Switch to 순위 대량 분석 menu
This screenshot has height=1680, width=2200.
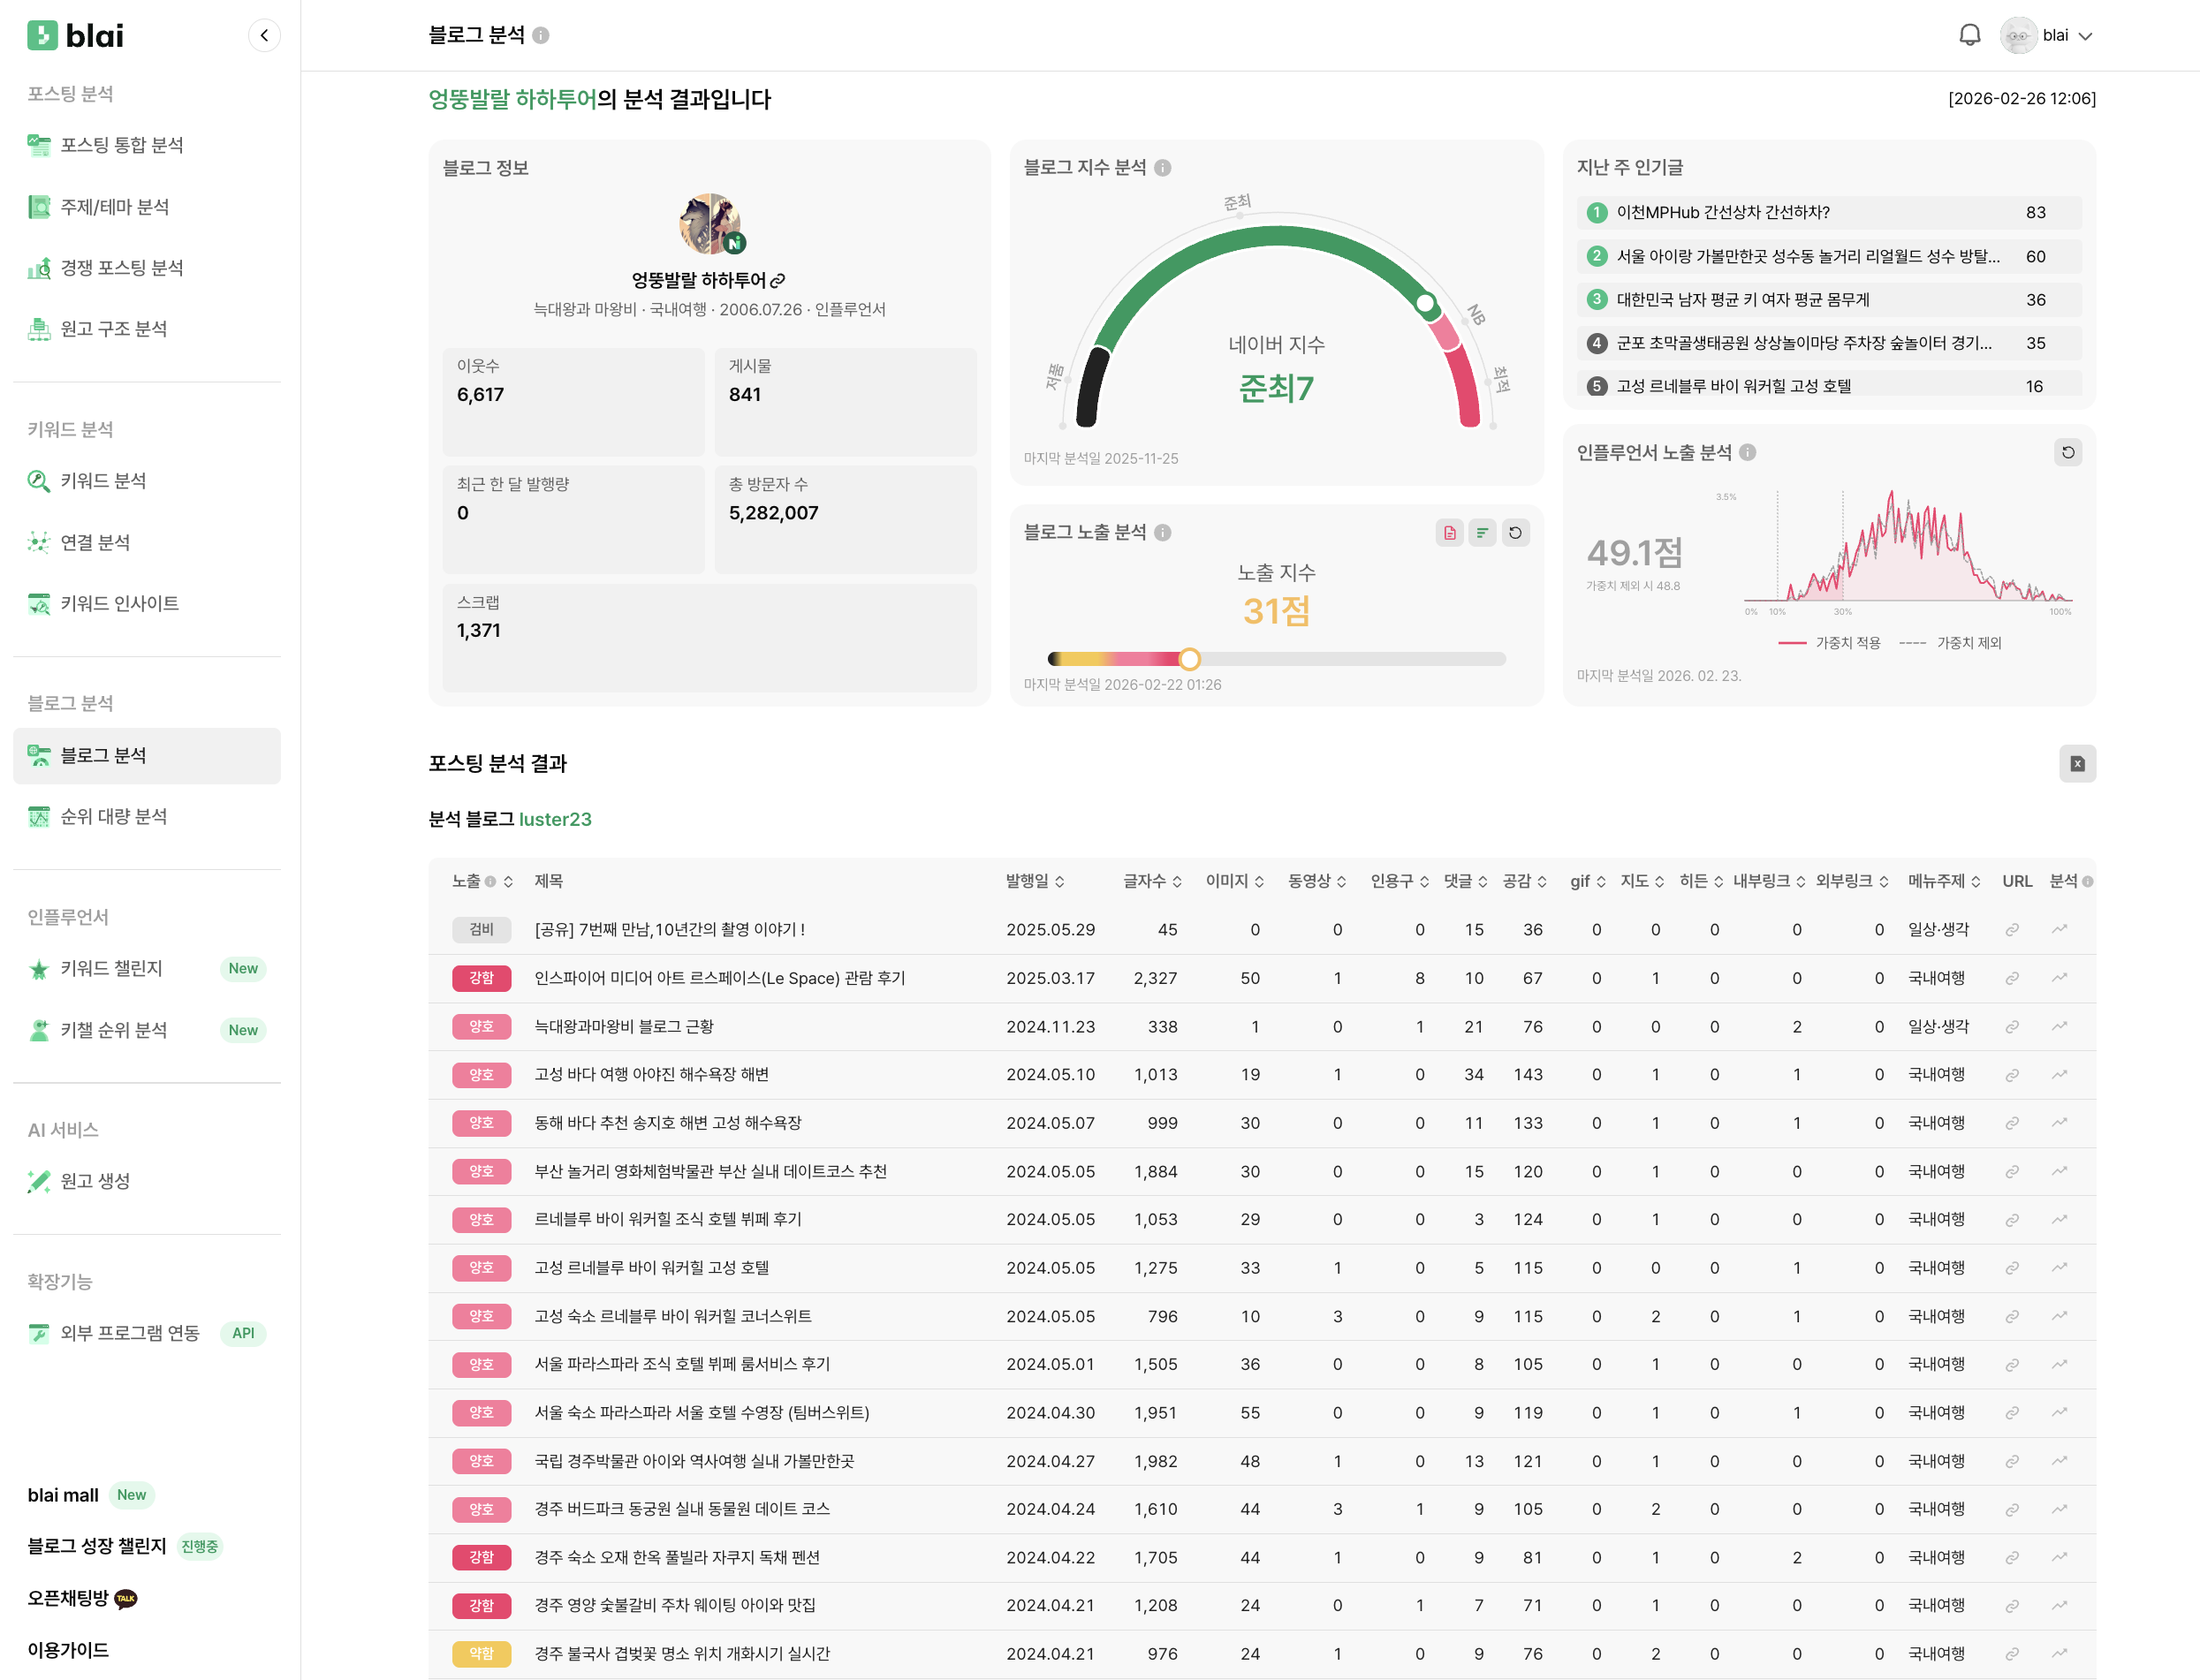coord(113,816)
